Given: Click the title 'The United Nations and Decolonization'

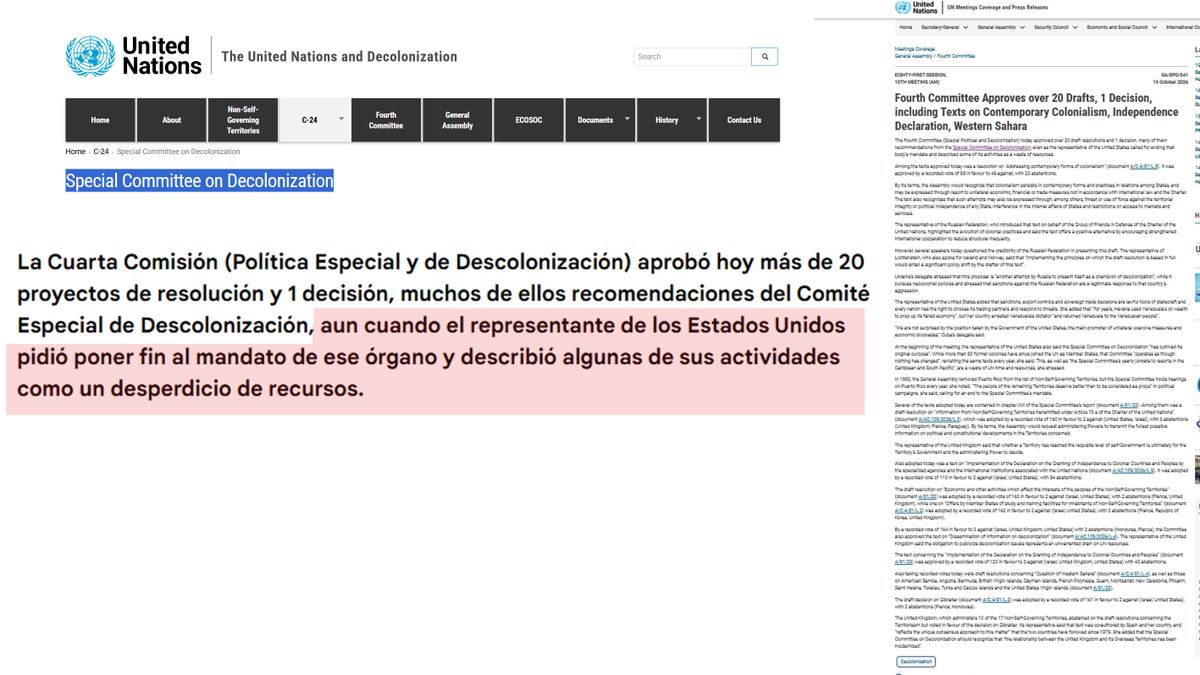Looking at the screenshot, I should pos(339,57).
